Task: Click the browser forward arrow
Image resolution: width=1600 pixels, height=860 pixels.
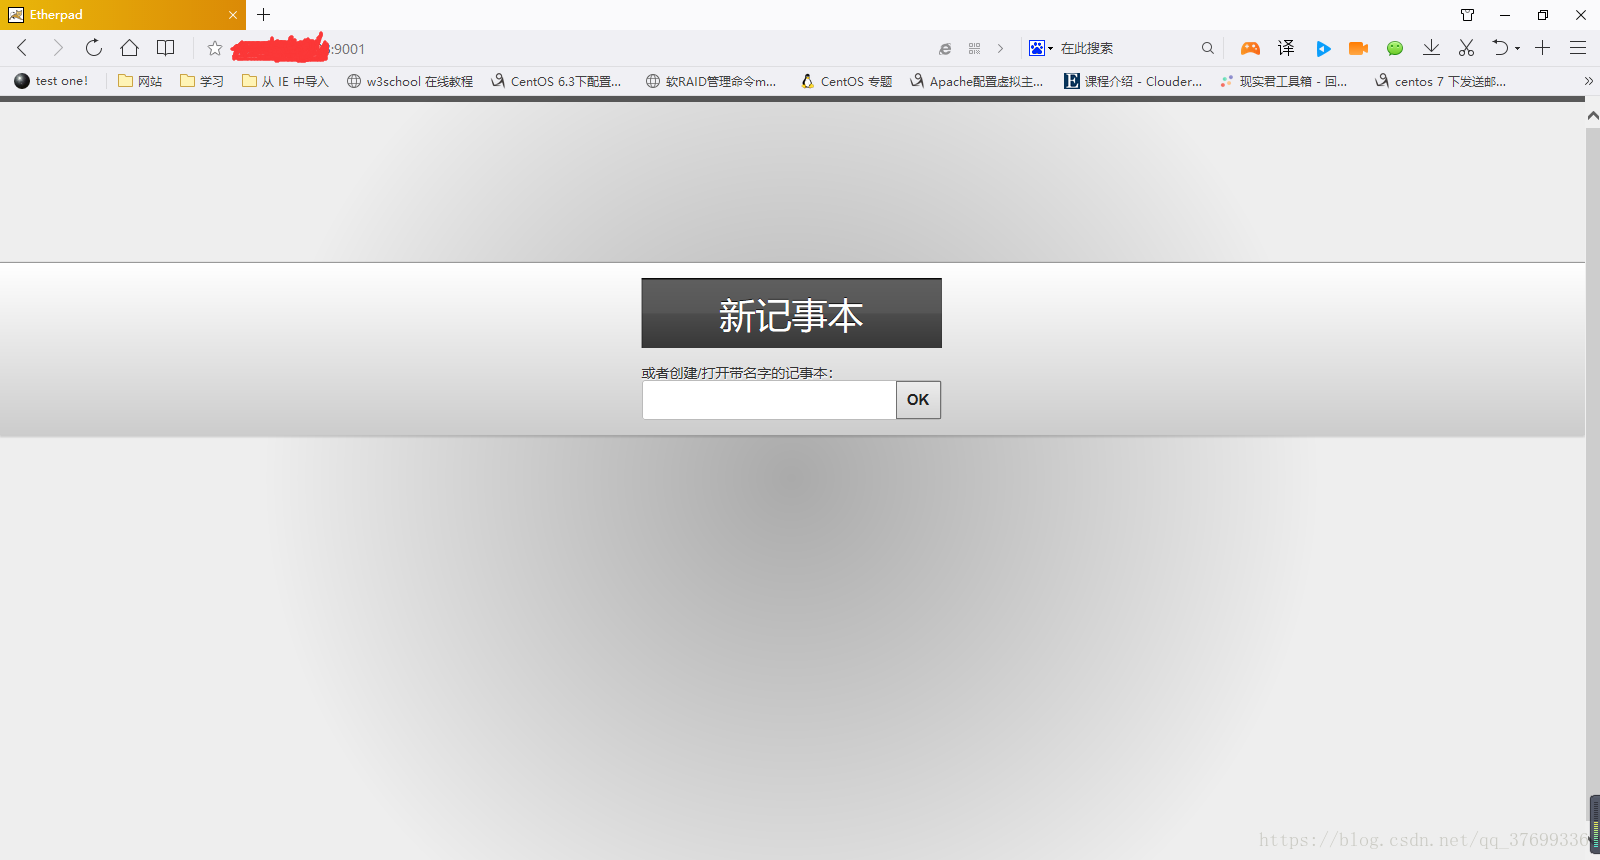Action: pyautogui.click(x=57, y=48)
